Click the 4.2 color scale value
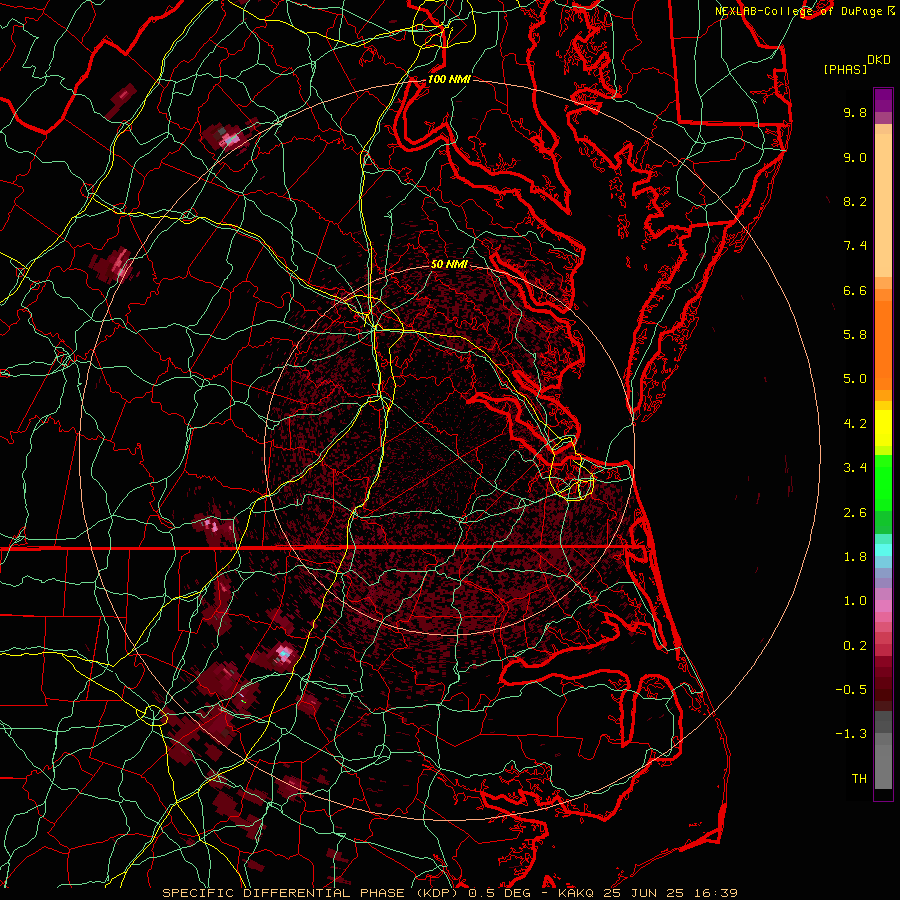This screenshot has height=900, width=900. click(855, 424)
